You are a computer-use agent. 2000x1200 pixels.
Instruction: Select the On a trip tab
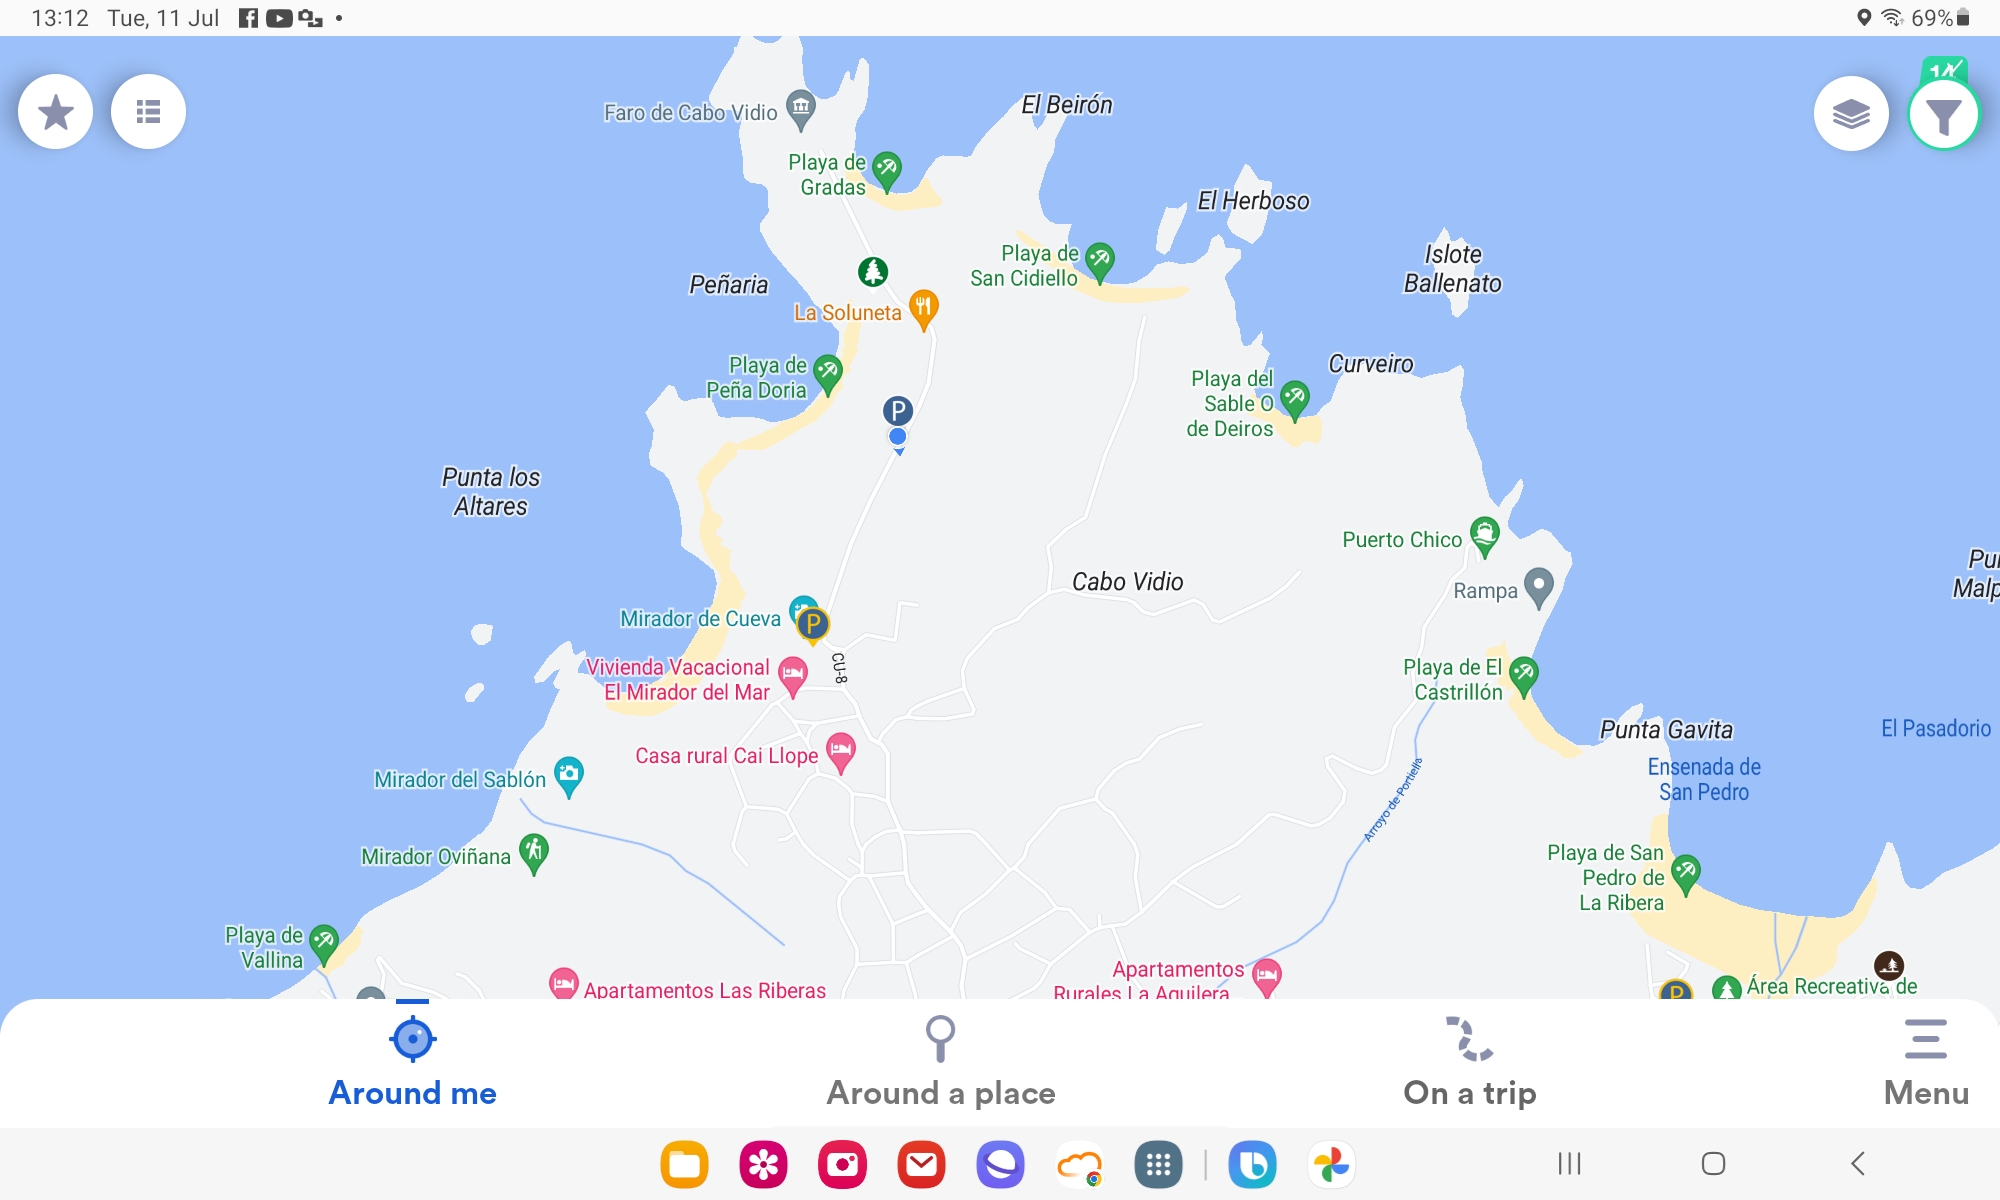[1469, 1060]
